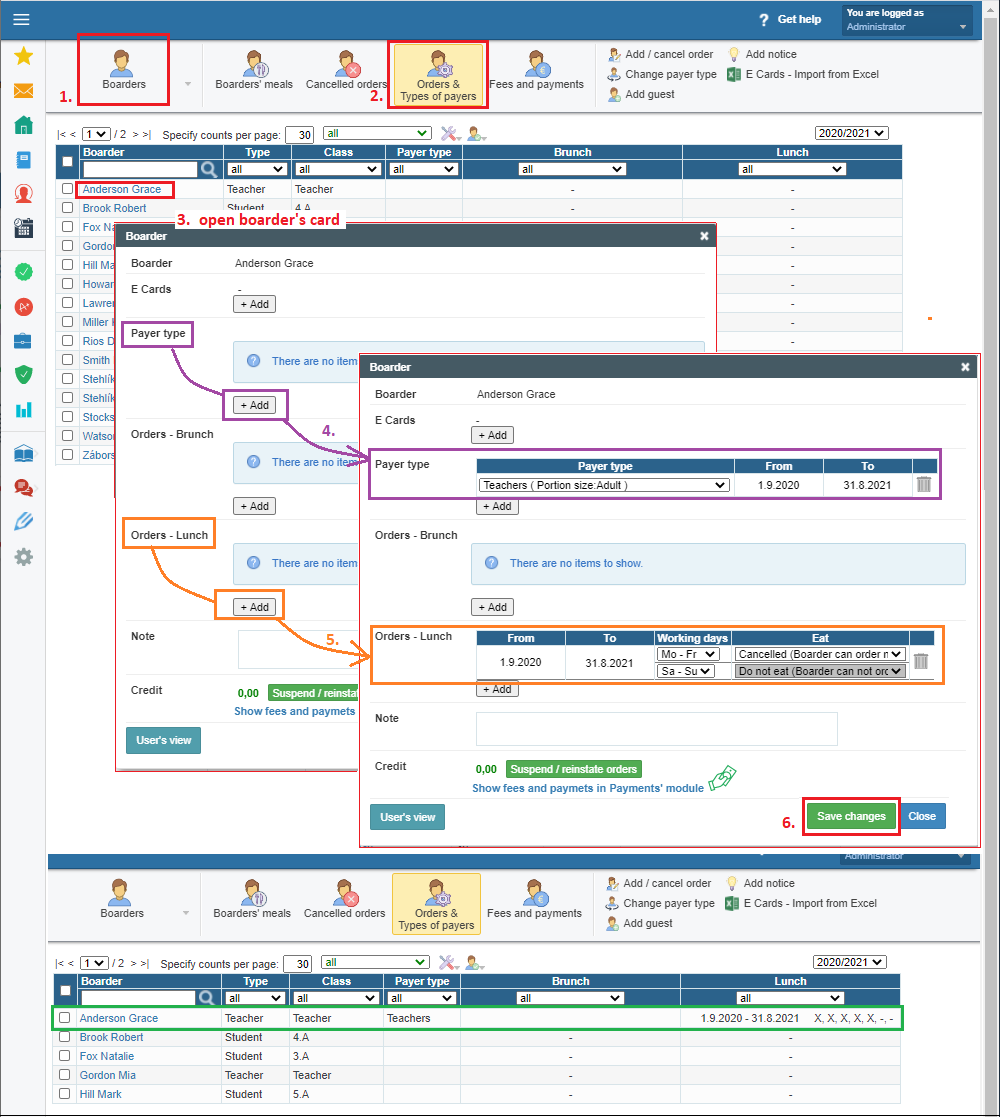Open the yellow star favorites icon
Viewport: 1000px width, 1117px height.
pyautogui.click(x=24, y=56)
